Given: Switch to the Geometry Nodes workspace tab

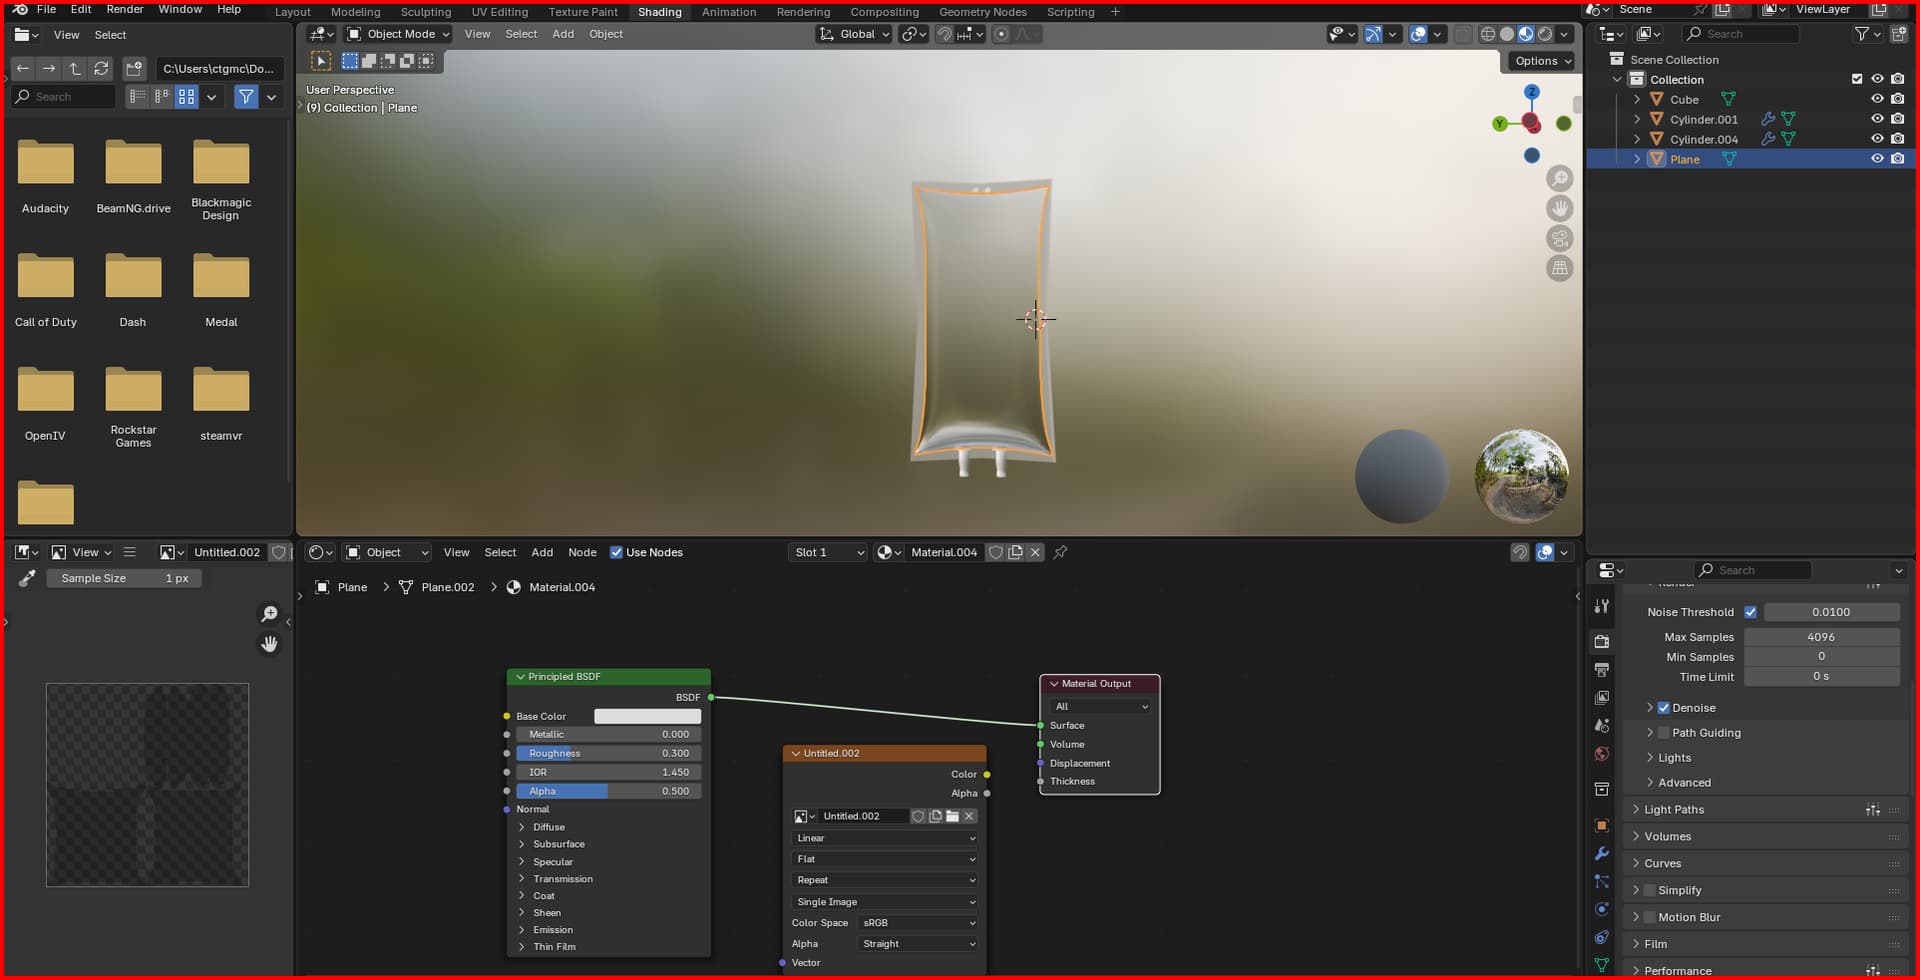Looking at the screenshot, I should point(982,12).
